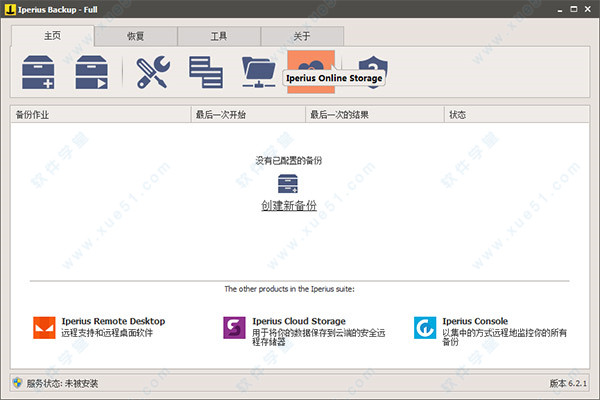This screenshot has width=600, height=400.
Task: Click the shield help icon
Action: [373, 72]
